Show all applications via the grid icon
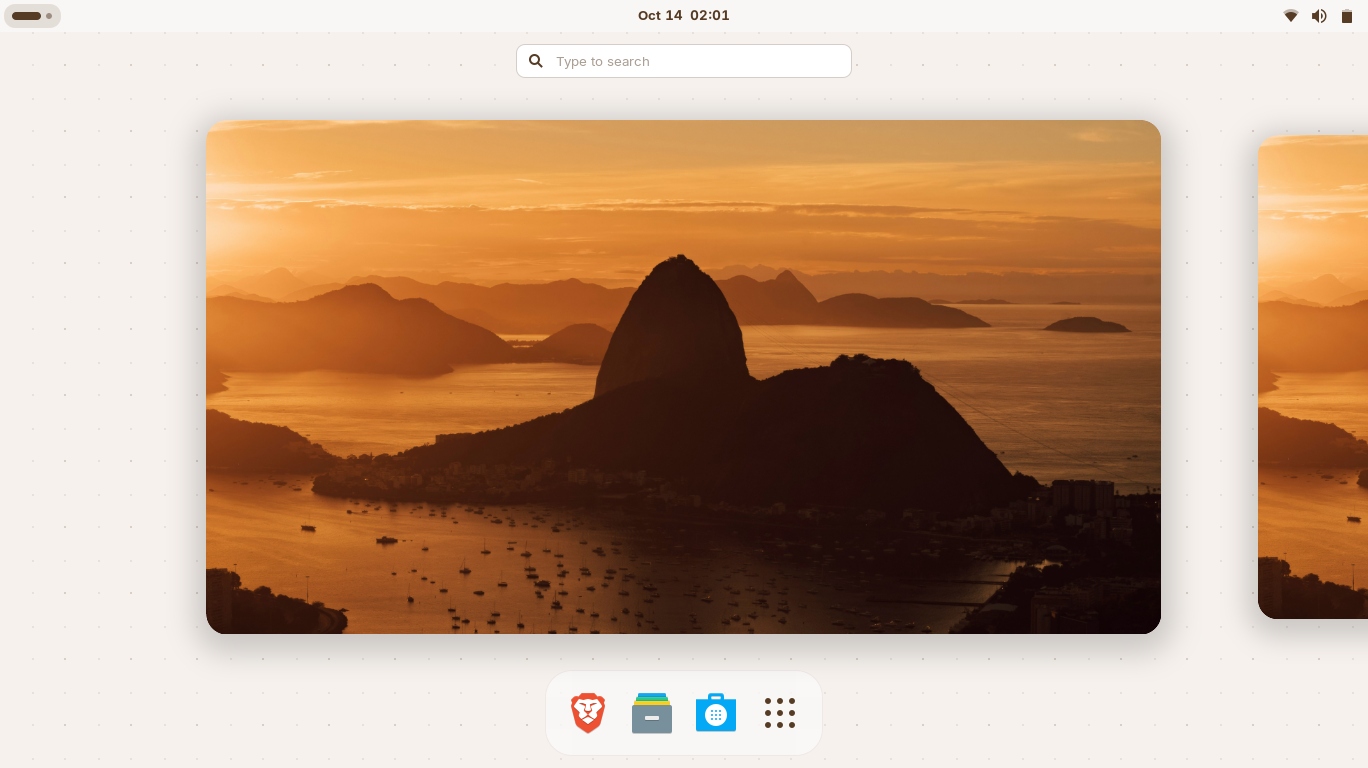 point(780,713)
